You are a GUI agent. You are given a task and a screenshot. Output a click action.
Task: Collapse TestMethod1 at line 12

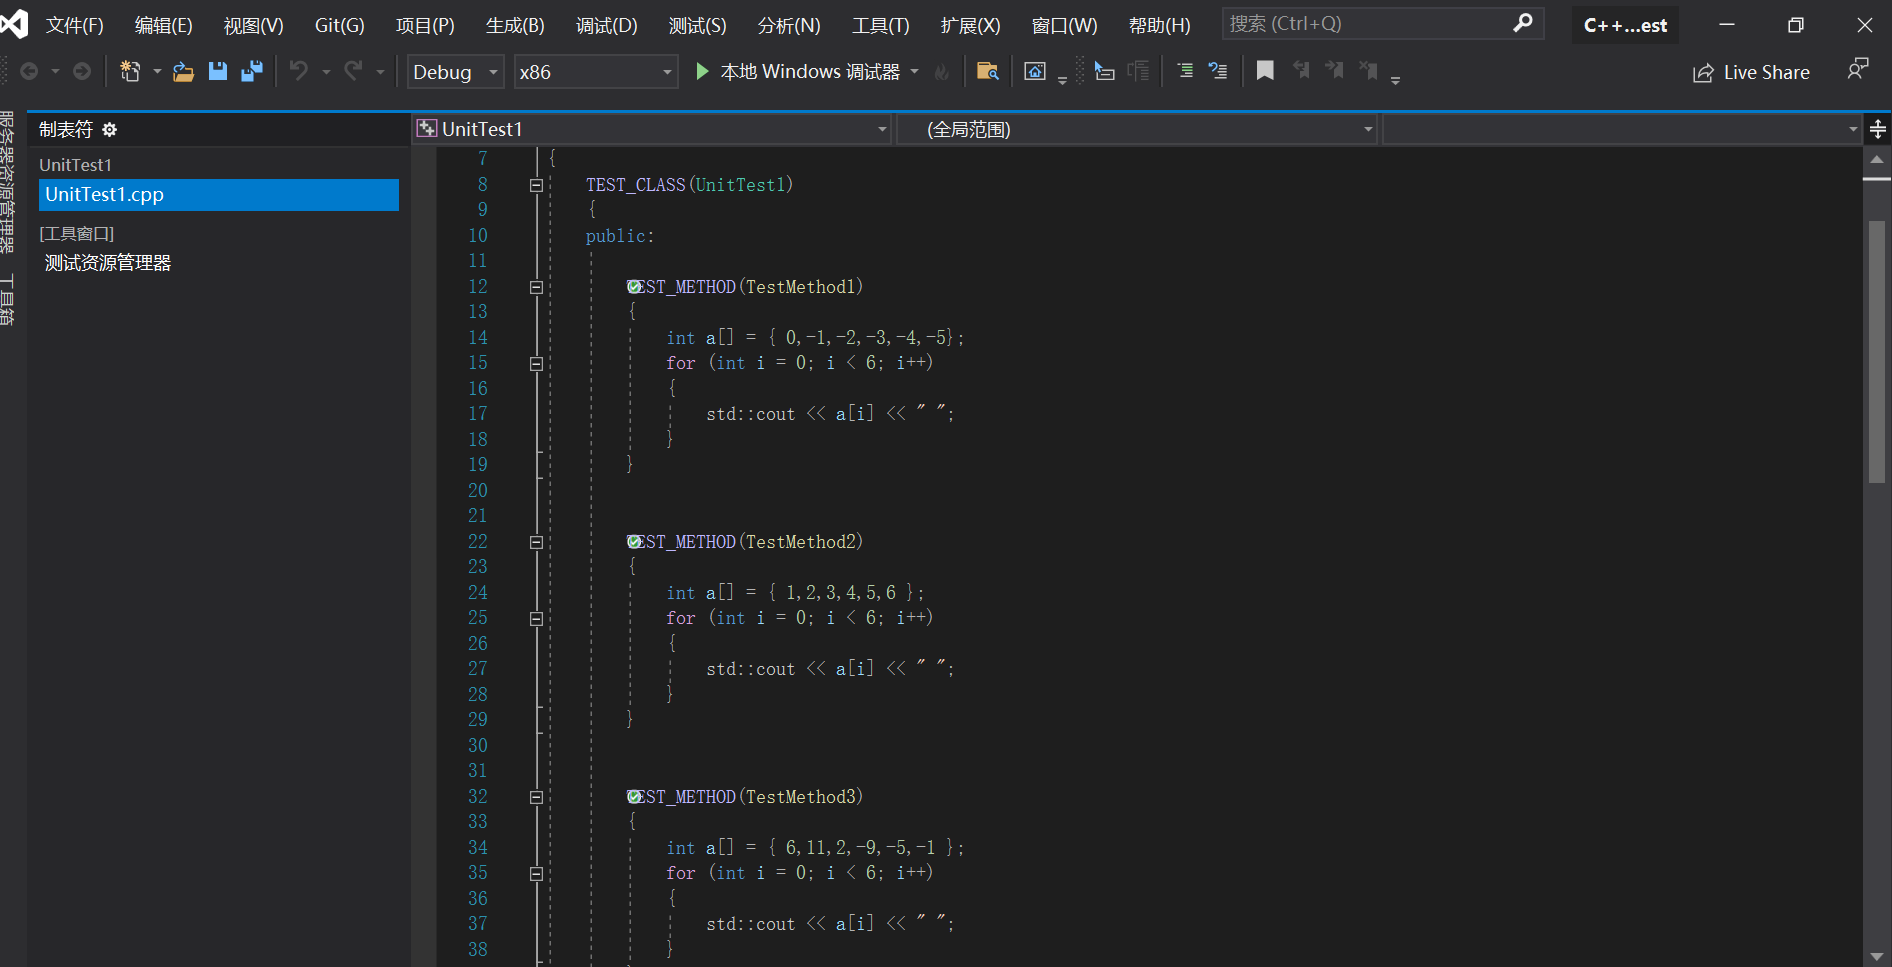[x=536, y=287]
